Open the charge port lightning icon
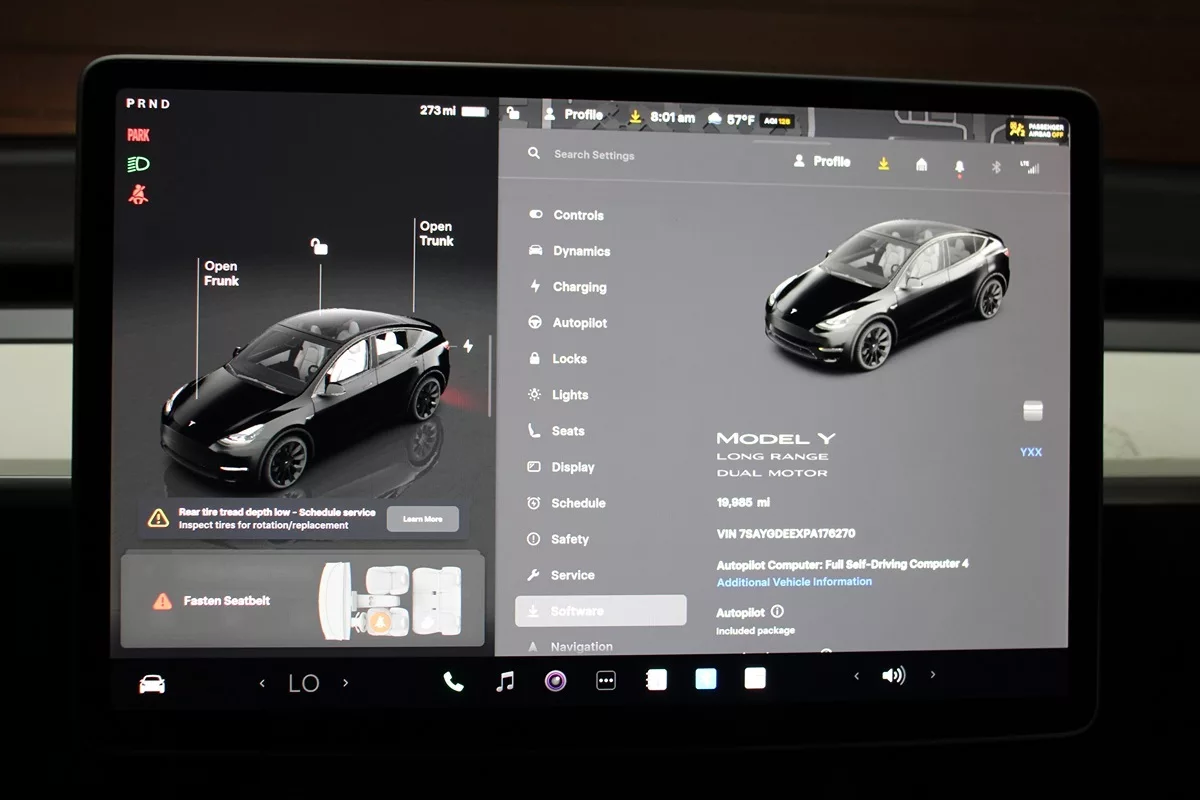Viewport: 1200px width, 800px height. [467, 346]
